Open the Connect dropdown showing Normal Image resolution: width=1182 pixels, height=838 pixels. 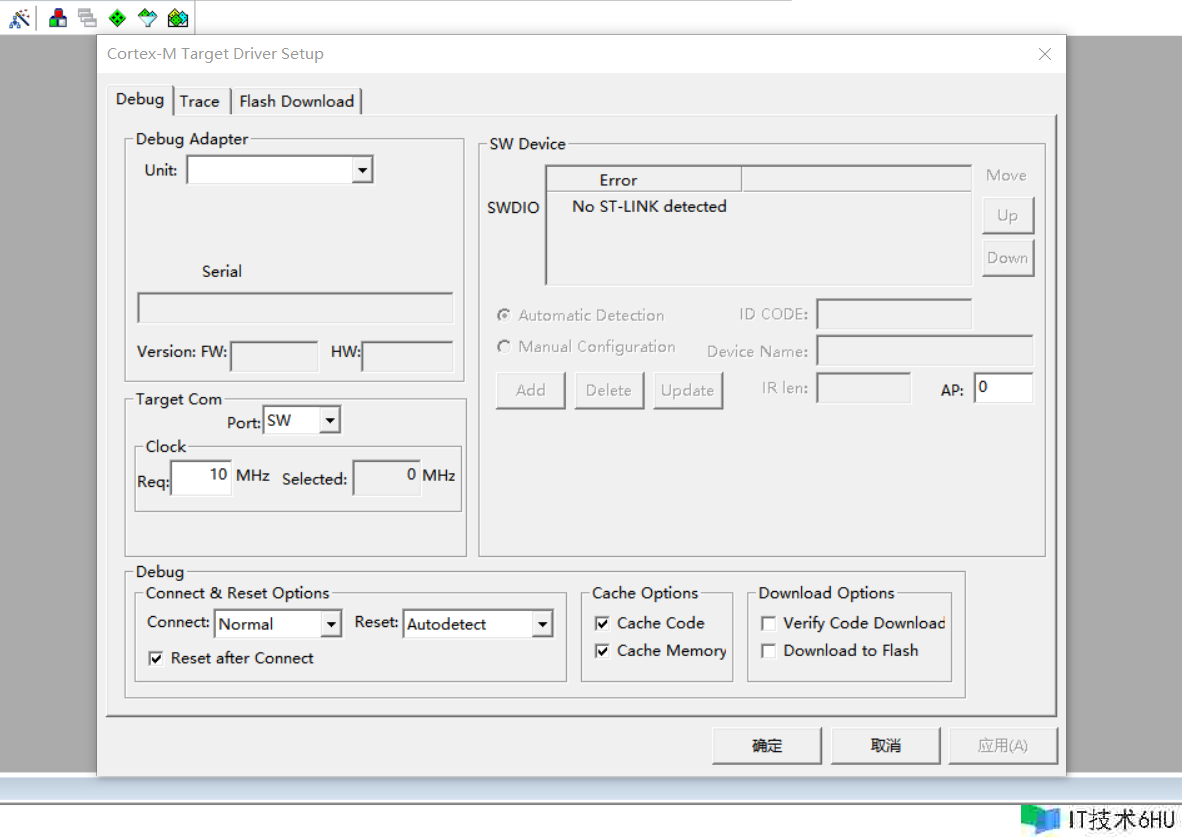pyautogui.click(x=331, y=624)
